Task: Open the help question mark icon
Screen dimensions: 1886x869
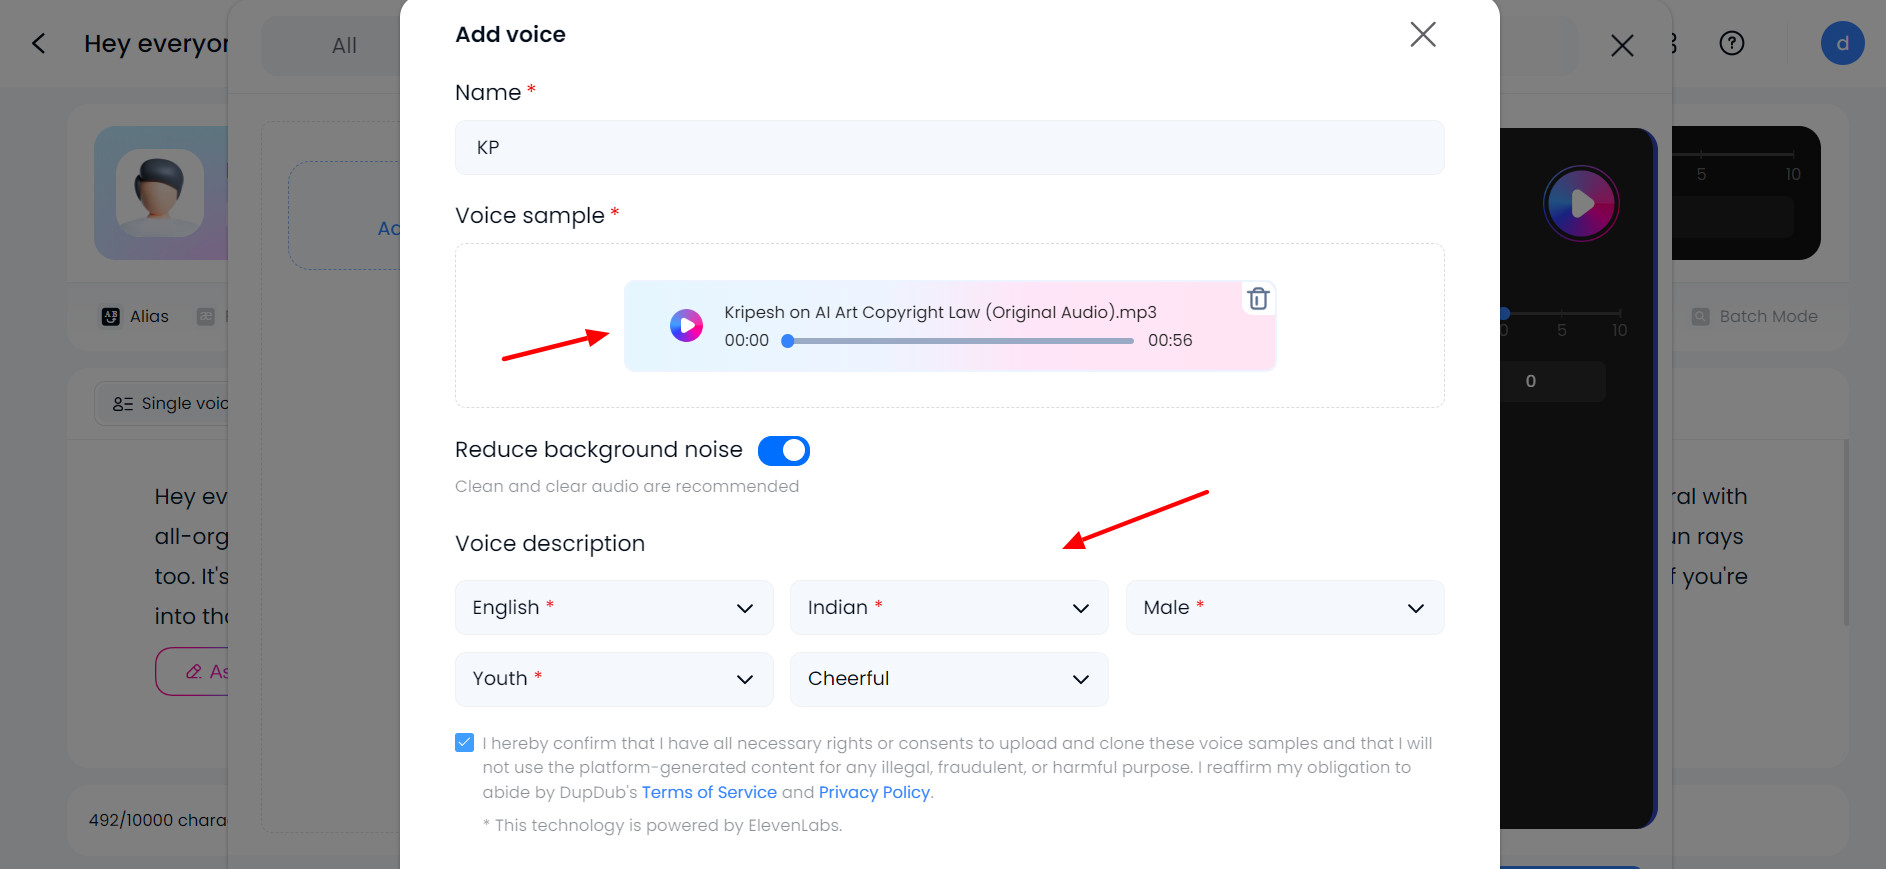Action: (1731, 44)
